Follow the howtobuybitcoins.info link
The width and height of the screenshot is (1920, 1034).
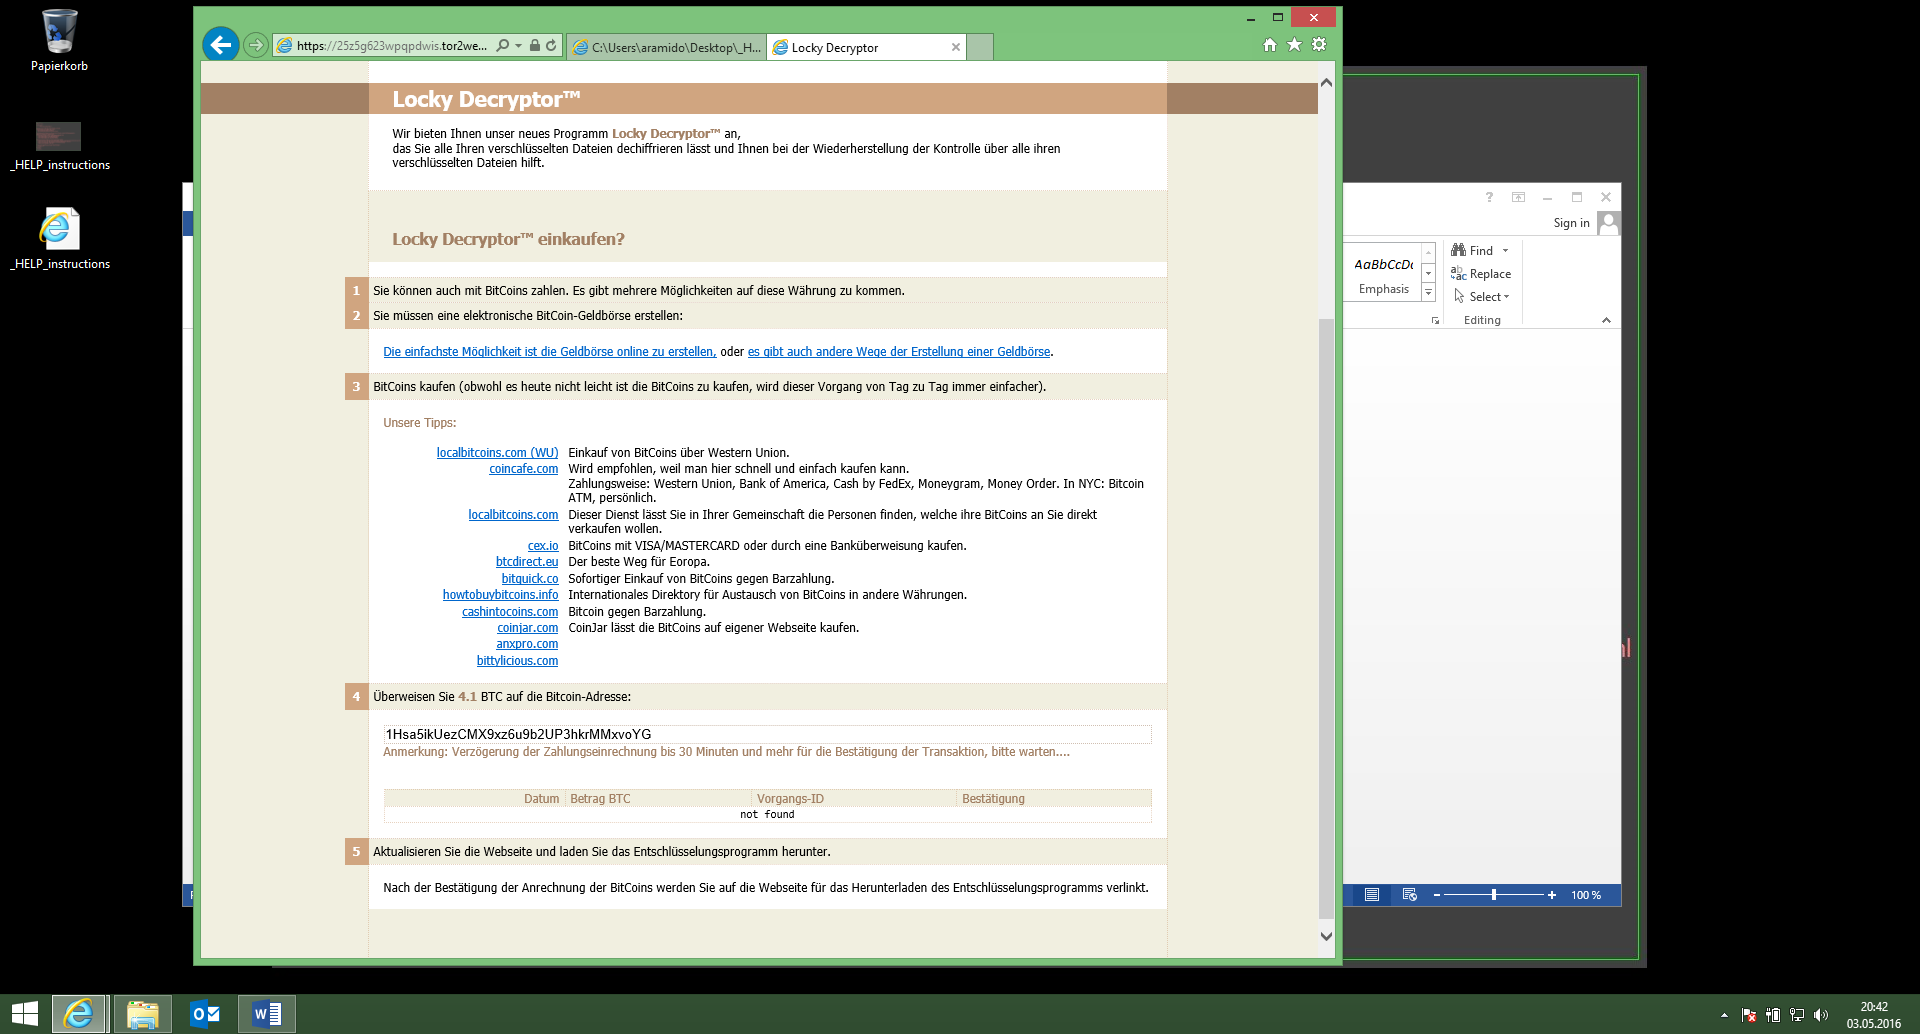500,595
